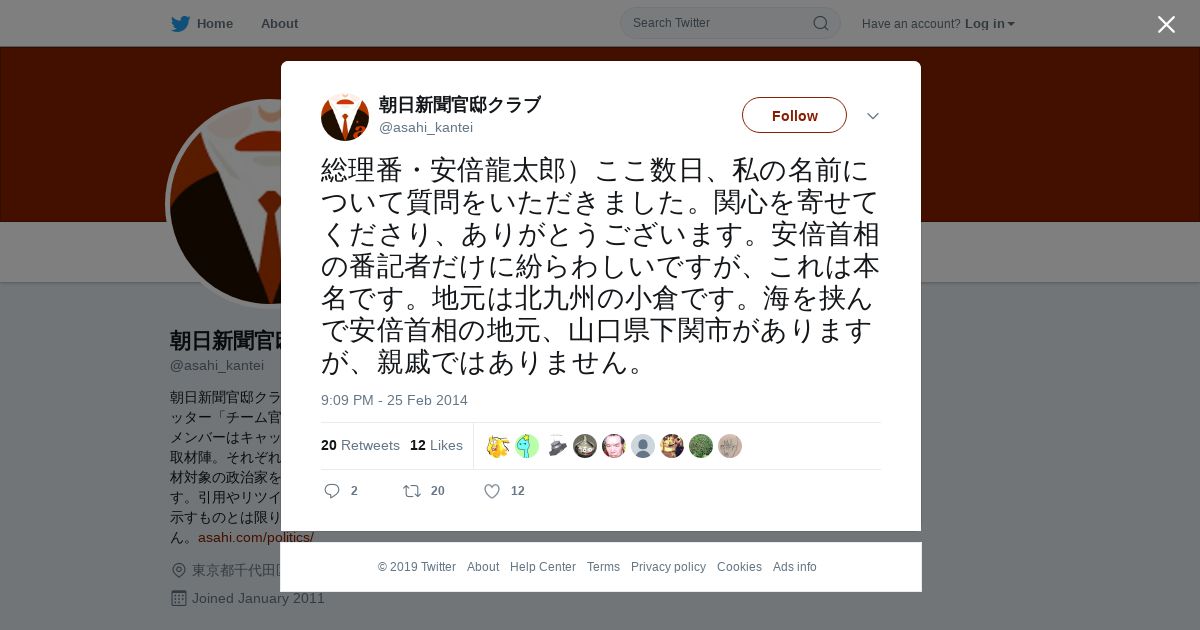Follow the 朝日新聞官邸クラブ account
The image size is (1200, 630).
(794, 116)
